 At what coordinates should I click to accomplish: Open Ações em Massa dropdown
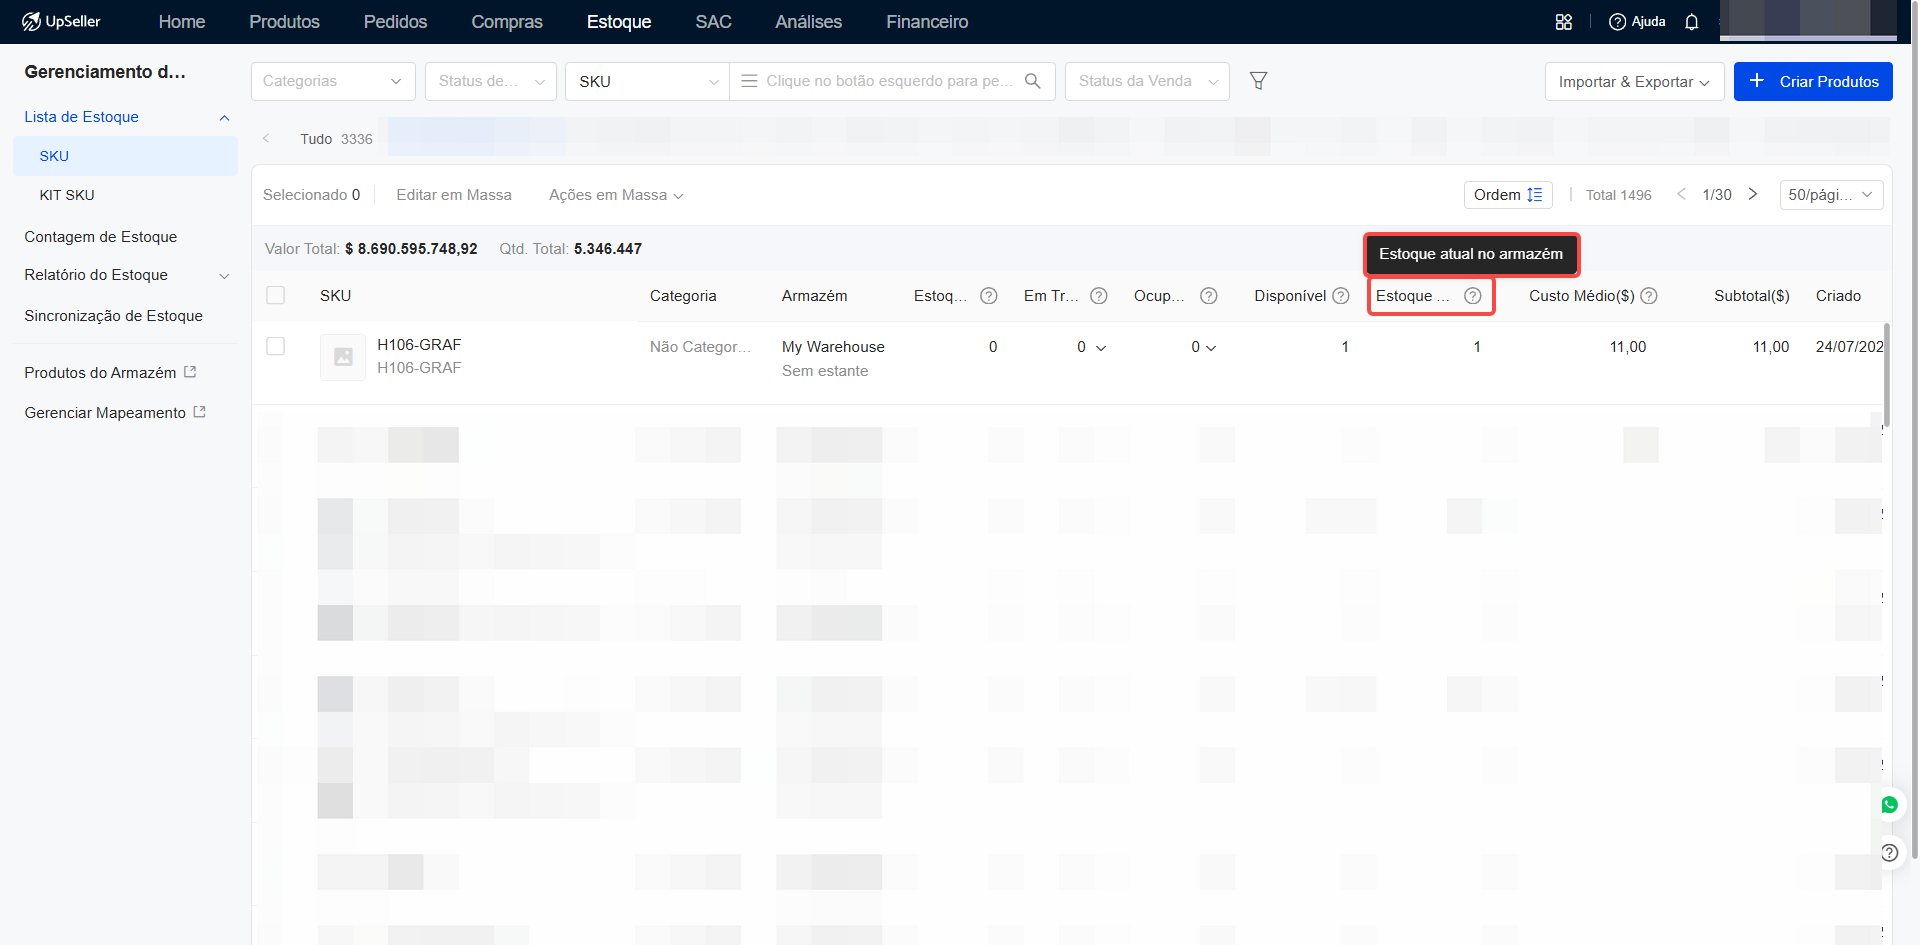tap(616, 195)
